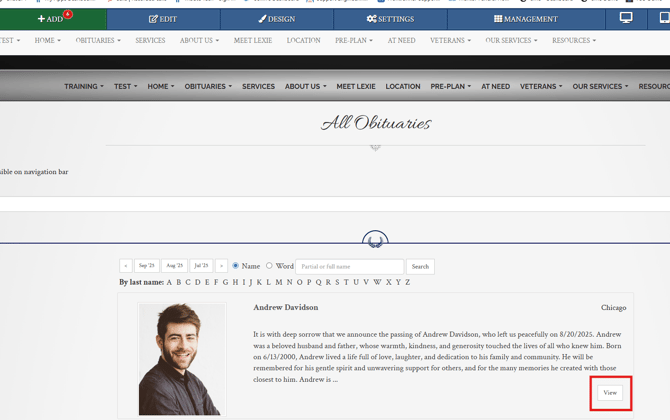Viewport: 670px width, 420px height.
Task: Expand OBITUARIES dropdown in dark navigation bar
Action: coord(208,87)
